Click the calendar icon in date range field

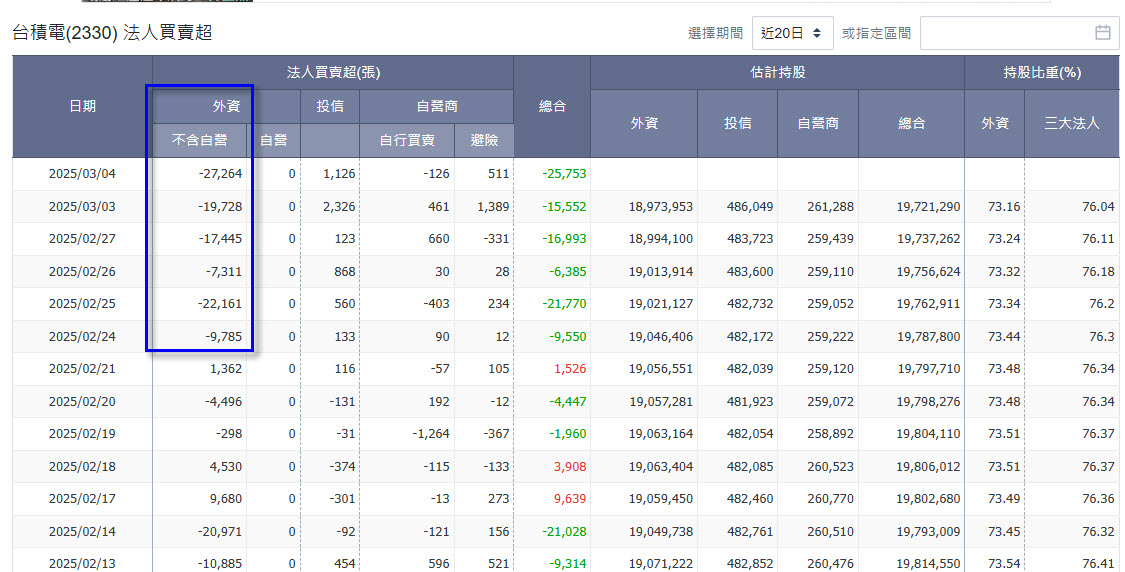(x=1103, y=33)
